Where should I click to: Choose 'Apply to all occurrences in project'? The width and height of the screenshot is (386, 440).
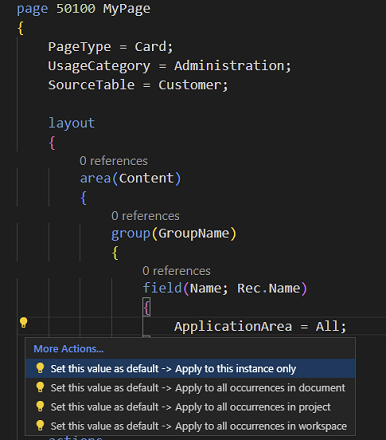[190, 407]
